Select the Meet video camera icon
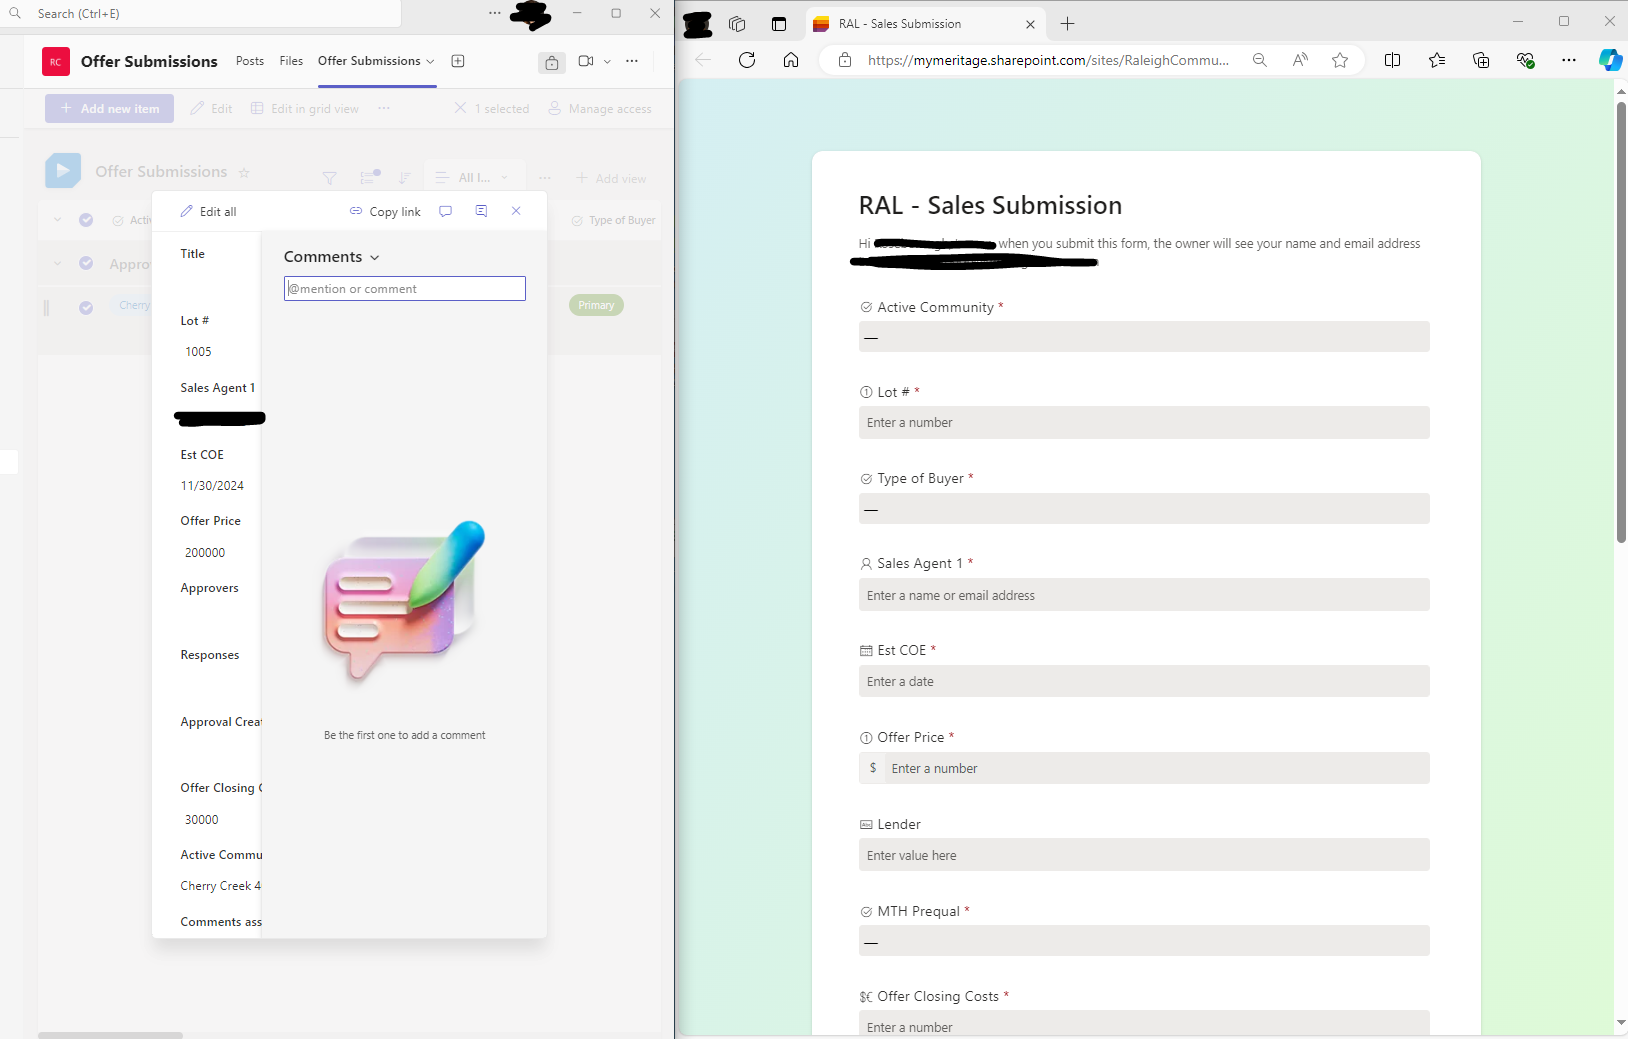This screenshot has width=1628, height=1039. pos(588,62)
